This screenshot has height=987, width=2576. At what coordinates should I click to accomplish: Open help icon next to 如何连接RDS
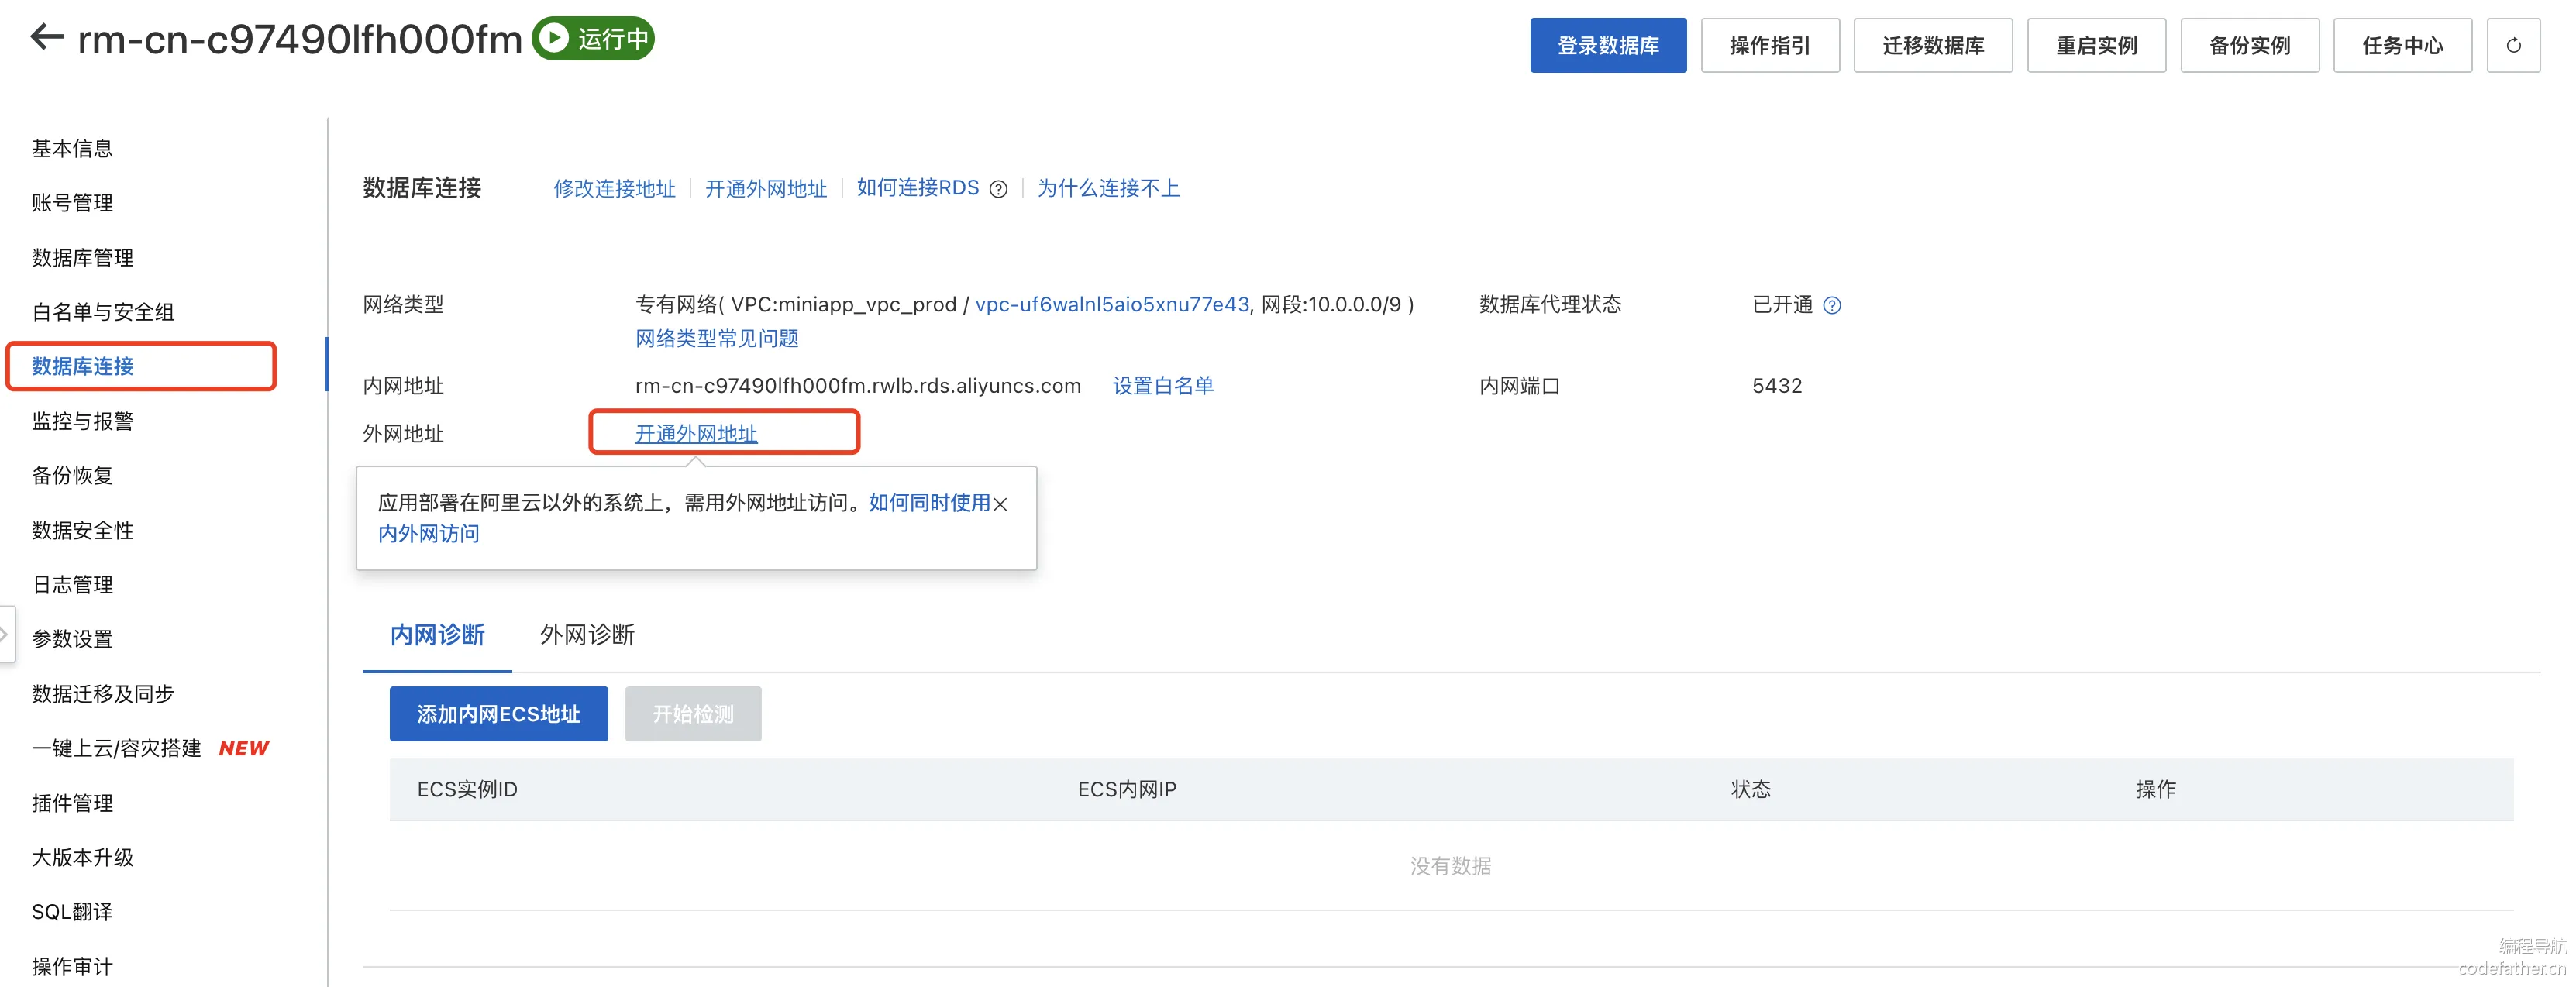click(x=998, y=189)
